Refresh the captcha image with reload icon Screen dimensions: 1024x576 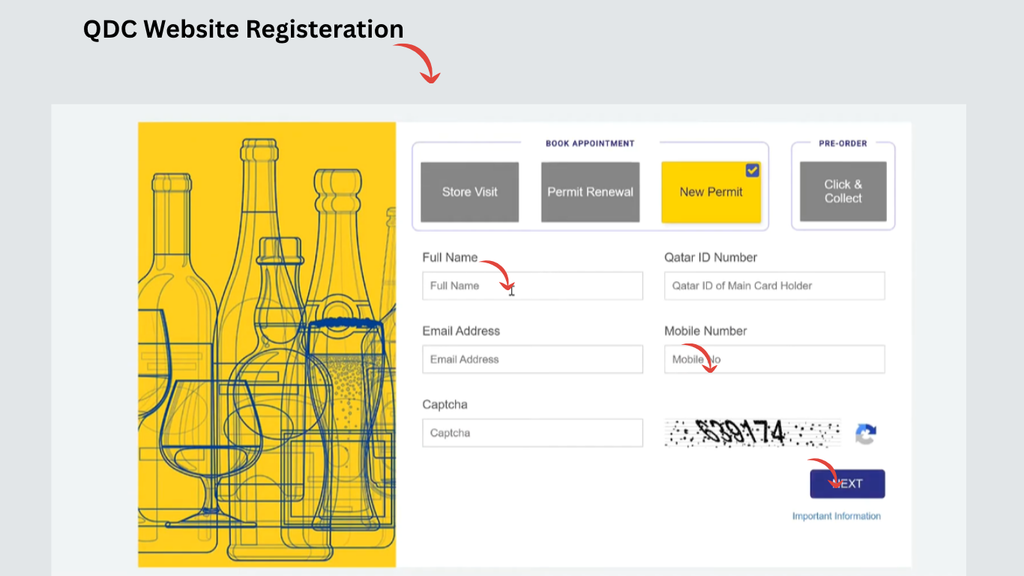coord(866,434)
